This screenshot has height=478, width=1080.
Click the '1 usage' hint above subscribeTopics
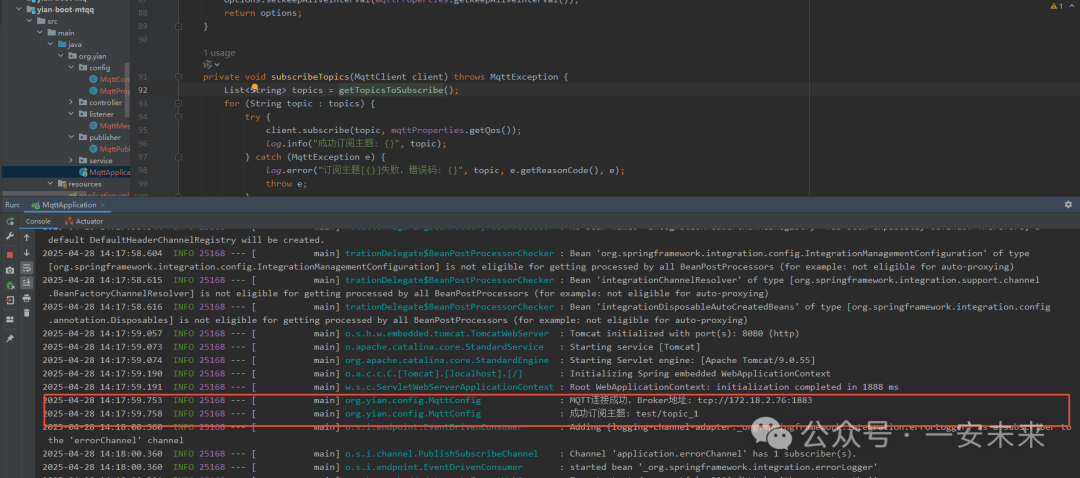coord(218,53)
